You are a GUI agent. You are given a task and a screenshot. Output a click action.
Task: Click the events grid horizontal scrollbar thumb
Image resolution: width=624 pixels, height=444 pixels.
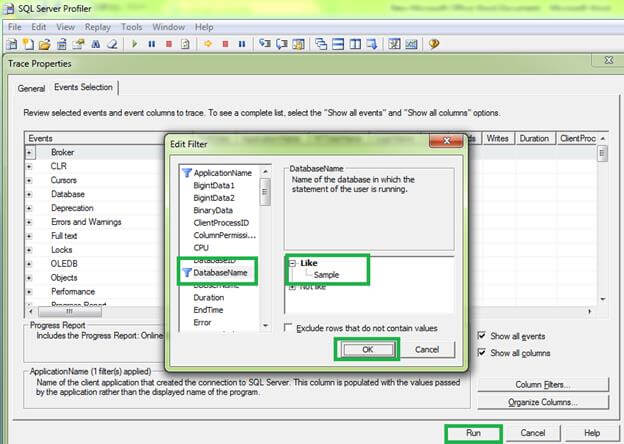click(70, 312)
